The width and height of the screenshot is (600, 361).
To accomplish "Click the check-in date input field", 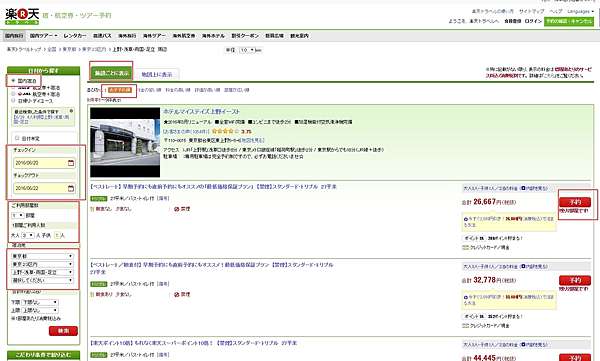I will [x=44, y=163].
